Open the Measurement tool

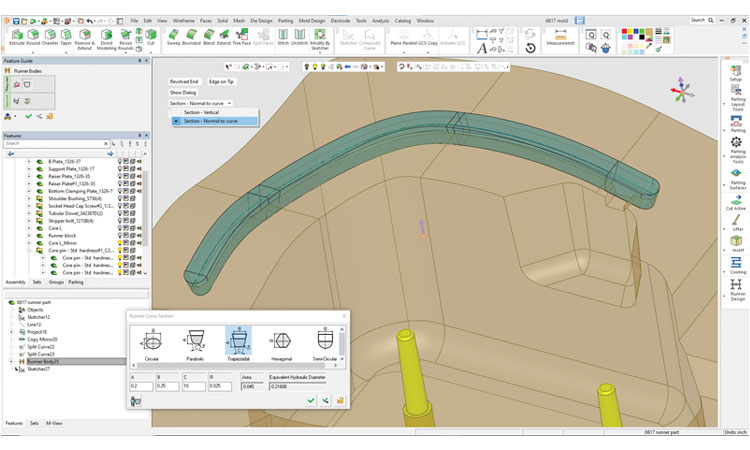pos(560,37)
